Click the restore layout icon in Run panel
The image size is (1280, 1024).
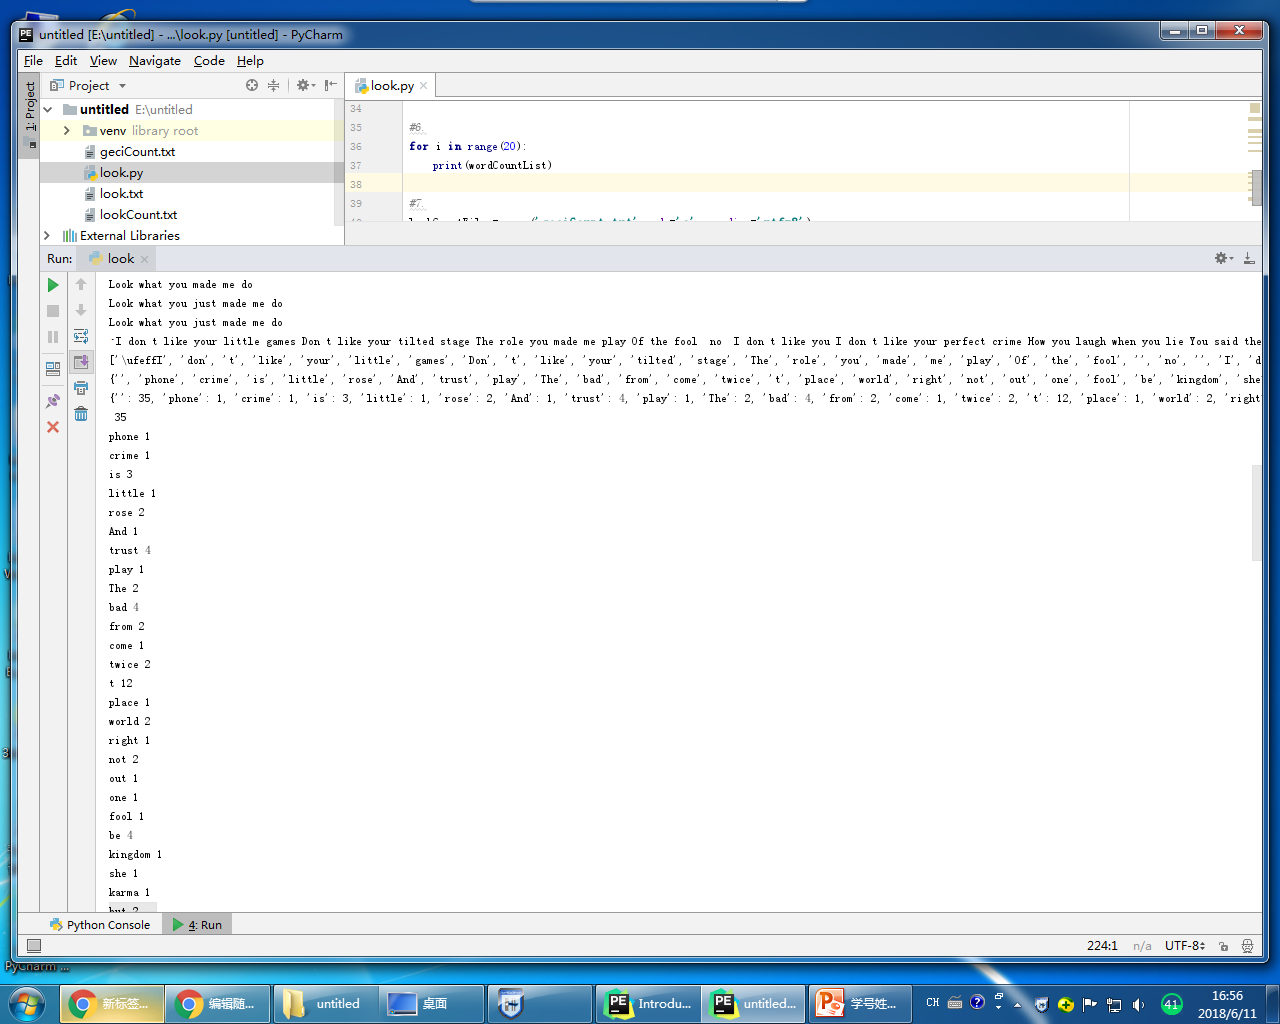point(53,369)
